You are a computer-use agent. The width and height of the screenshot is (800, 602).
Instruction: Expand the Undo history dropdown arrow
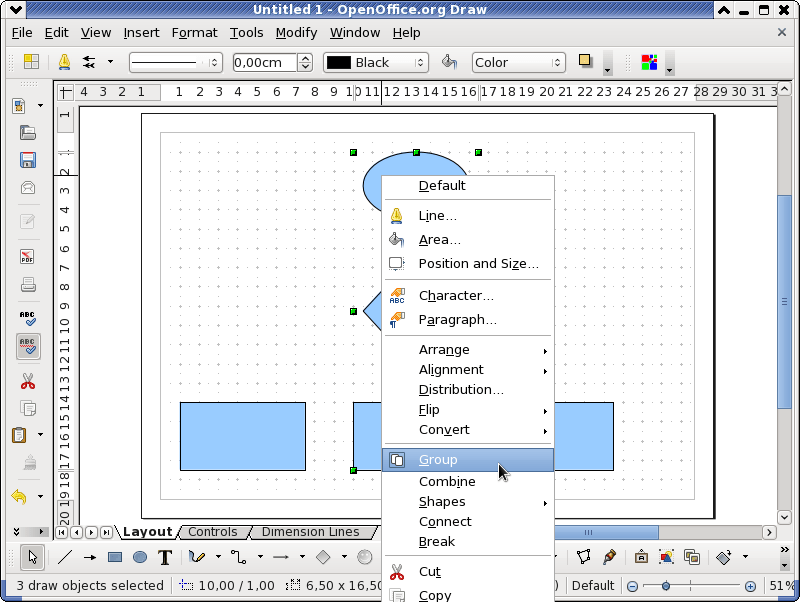40,496
